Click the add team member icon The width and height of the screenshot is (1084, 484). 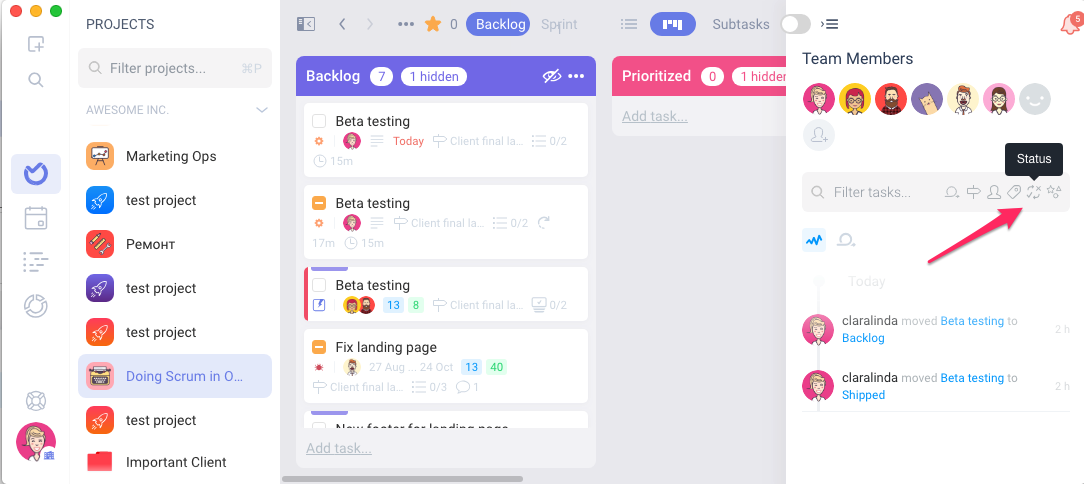click(x=819, y=135)
